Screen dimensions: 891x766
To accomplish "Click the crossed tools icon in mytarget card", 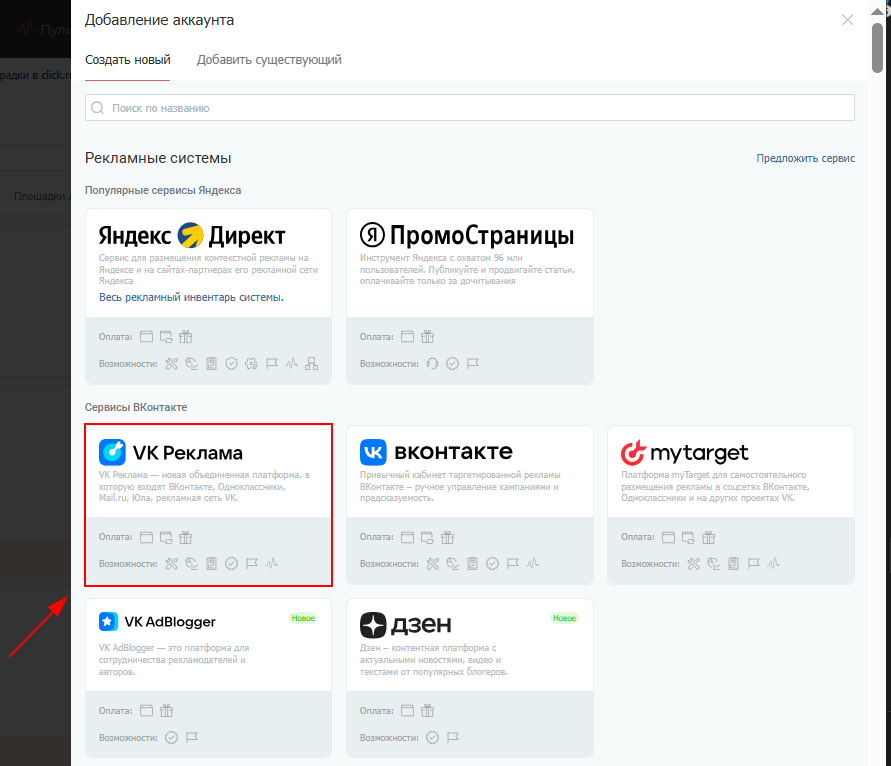I will 694,564.
